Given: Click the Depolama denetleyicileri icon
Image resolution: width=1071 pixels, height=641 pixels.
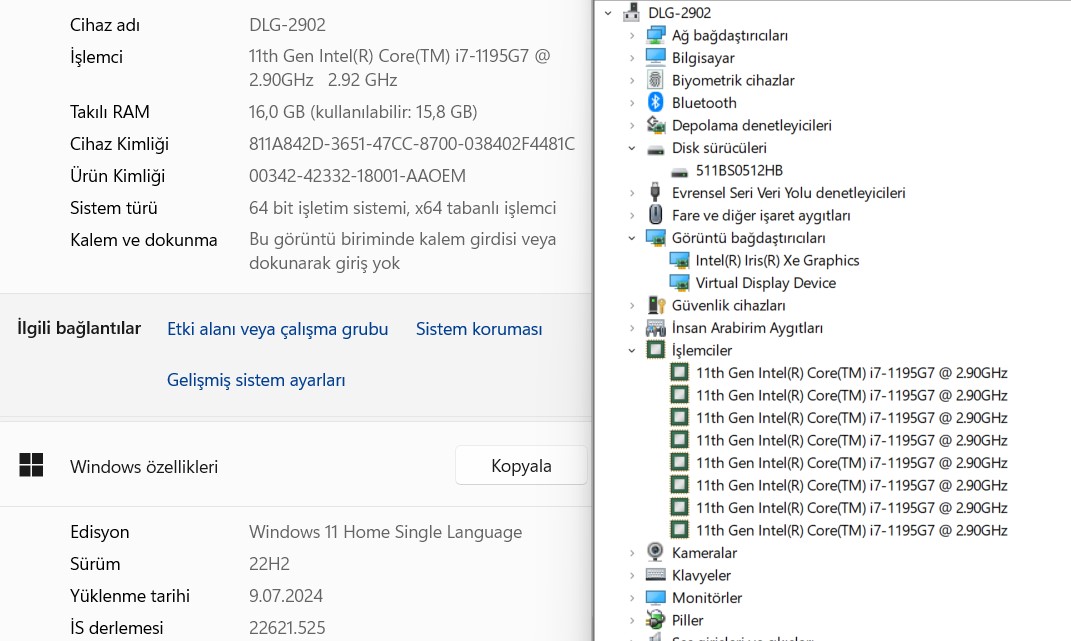Looking at the screenshot, I should (x=656, y=125).
